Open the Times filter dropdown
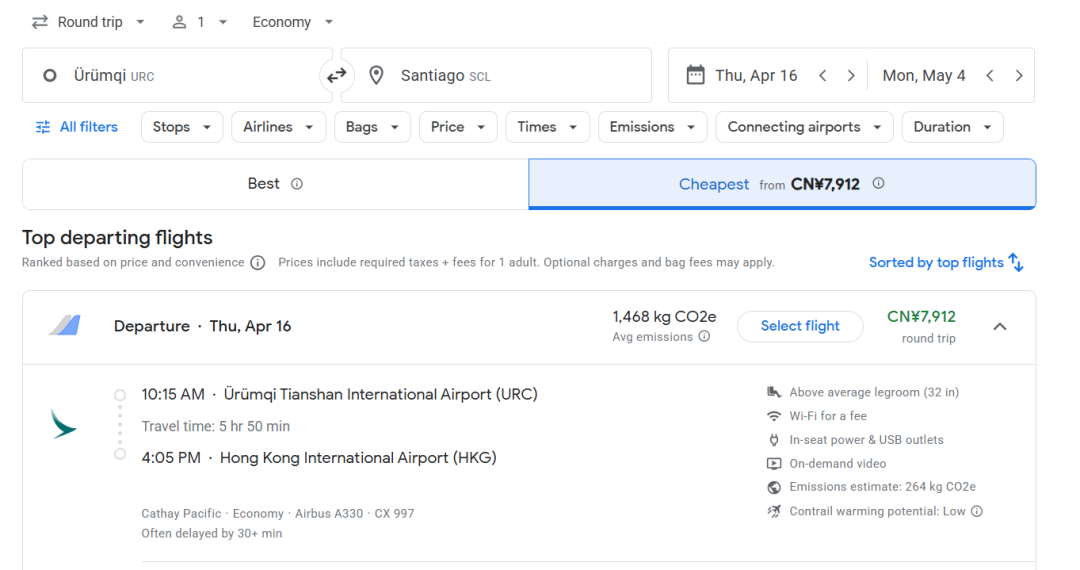The height and width of the screenshot is (570, 1080). pos(548,127)
